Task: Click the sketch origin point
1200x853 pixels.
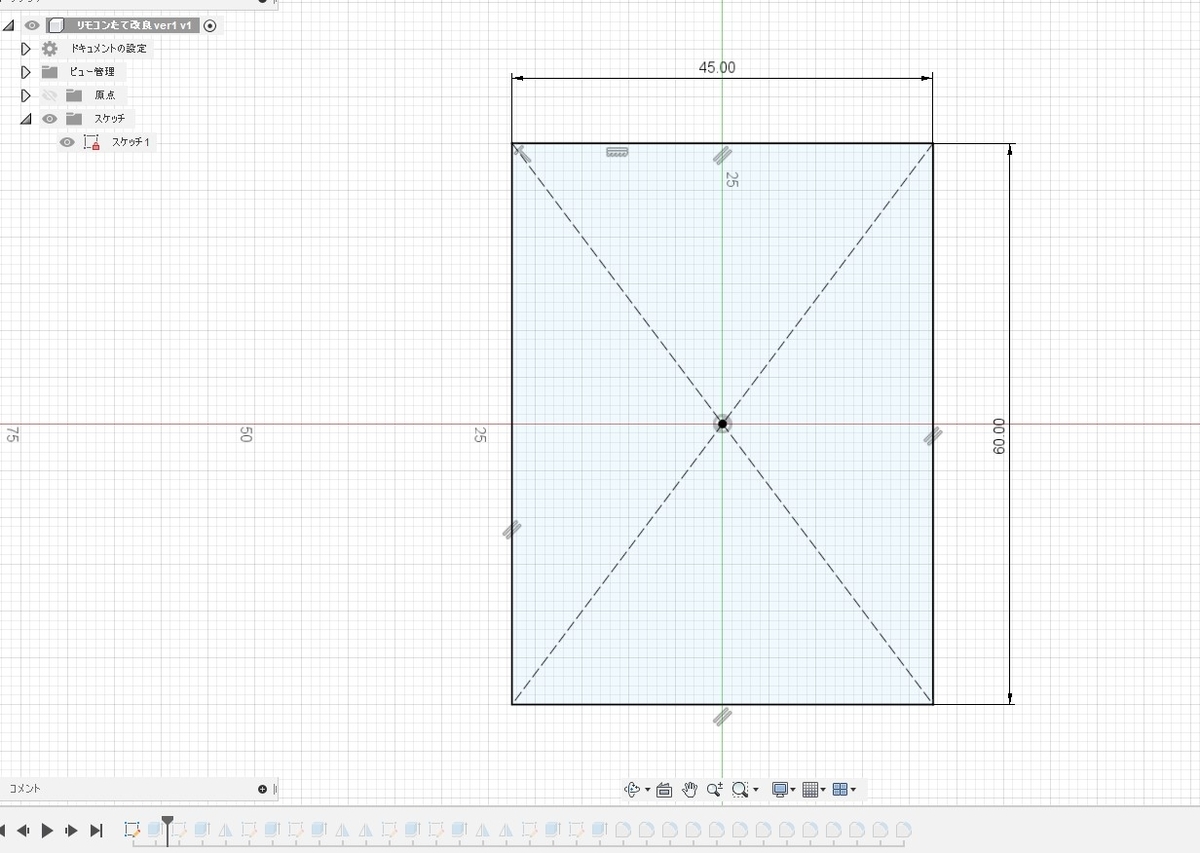Action: click(722, 424)
